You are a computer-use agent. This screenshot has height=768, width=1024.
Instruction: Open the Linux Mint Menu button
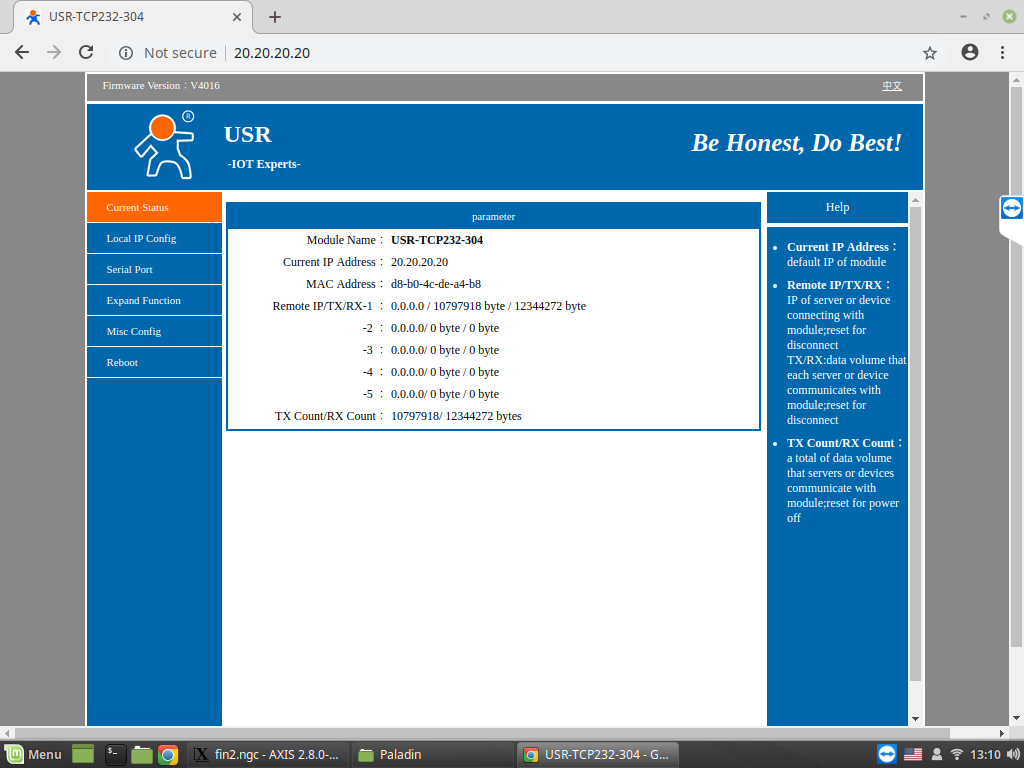tap(34, 754)
